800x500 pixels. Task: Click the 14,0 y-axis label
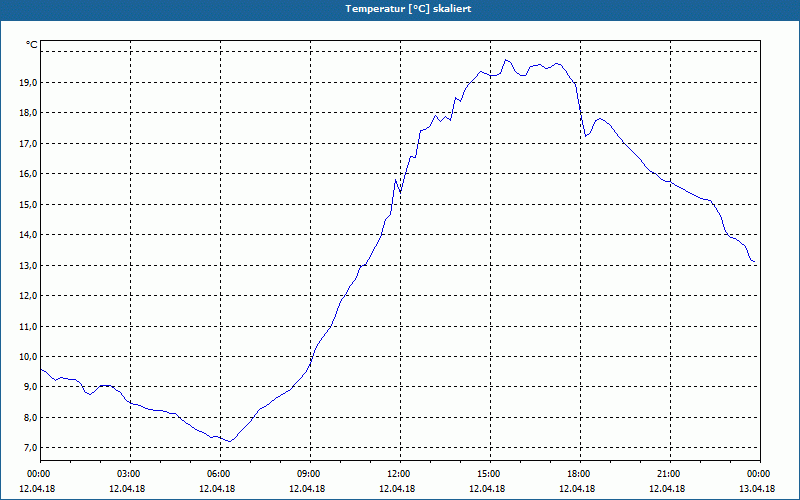click(x=28, y=235)
